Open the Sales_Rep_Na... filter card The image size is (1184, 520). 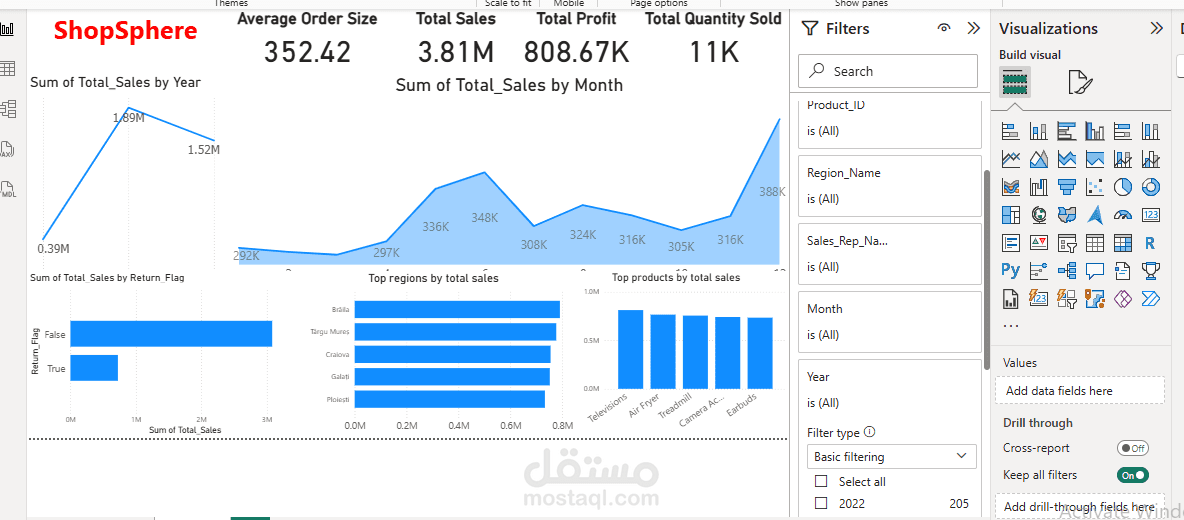tap(890, 254)
